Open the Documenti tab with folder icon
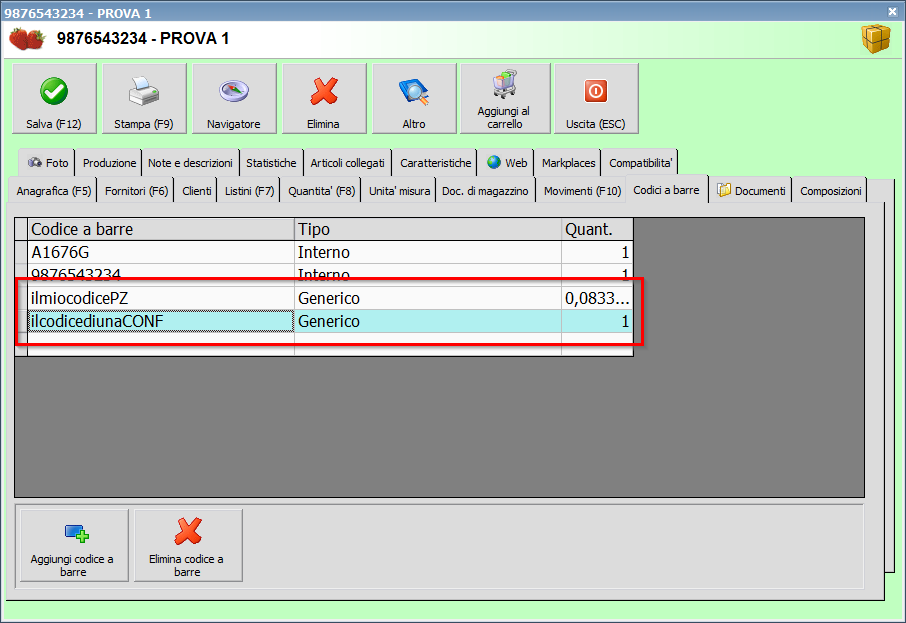 [751, 191]
